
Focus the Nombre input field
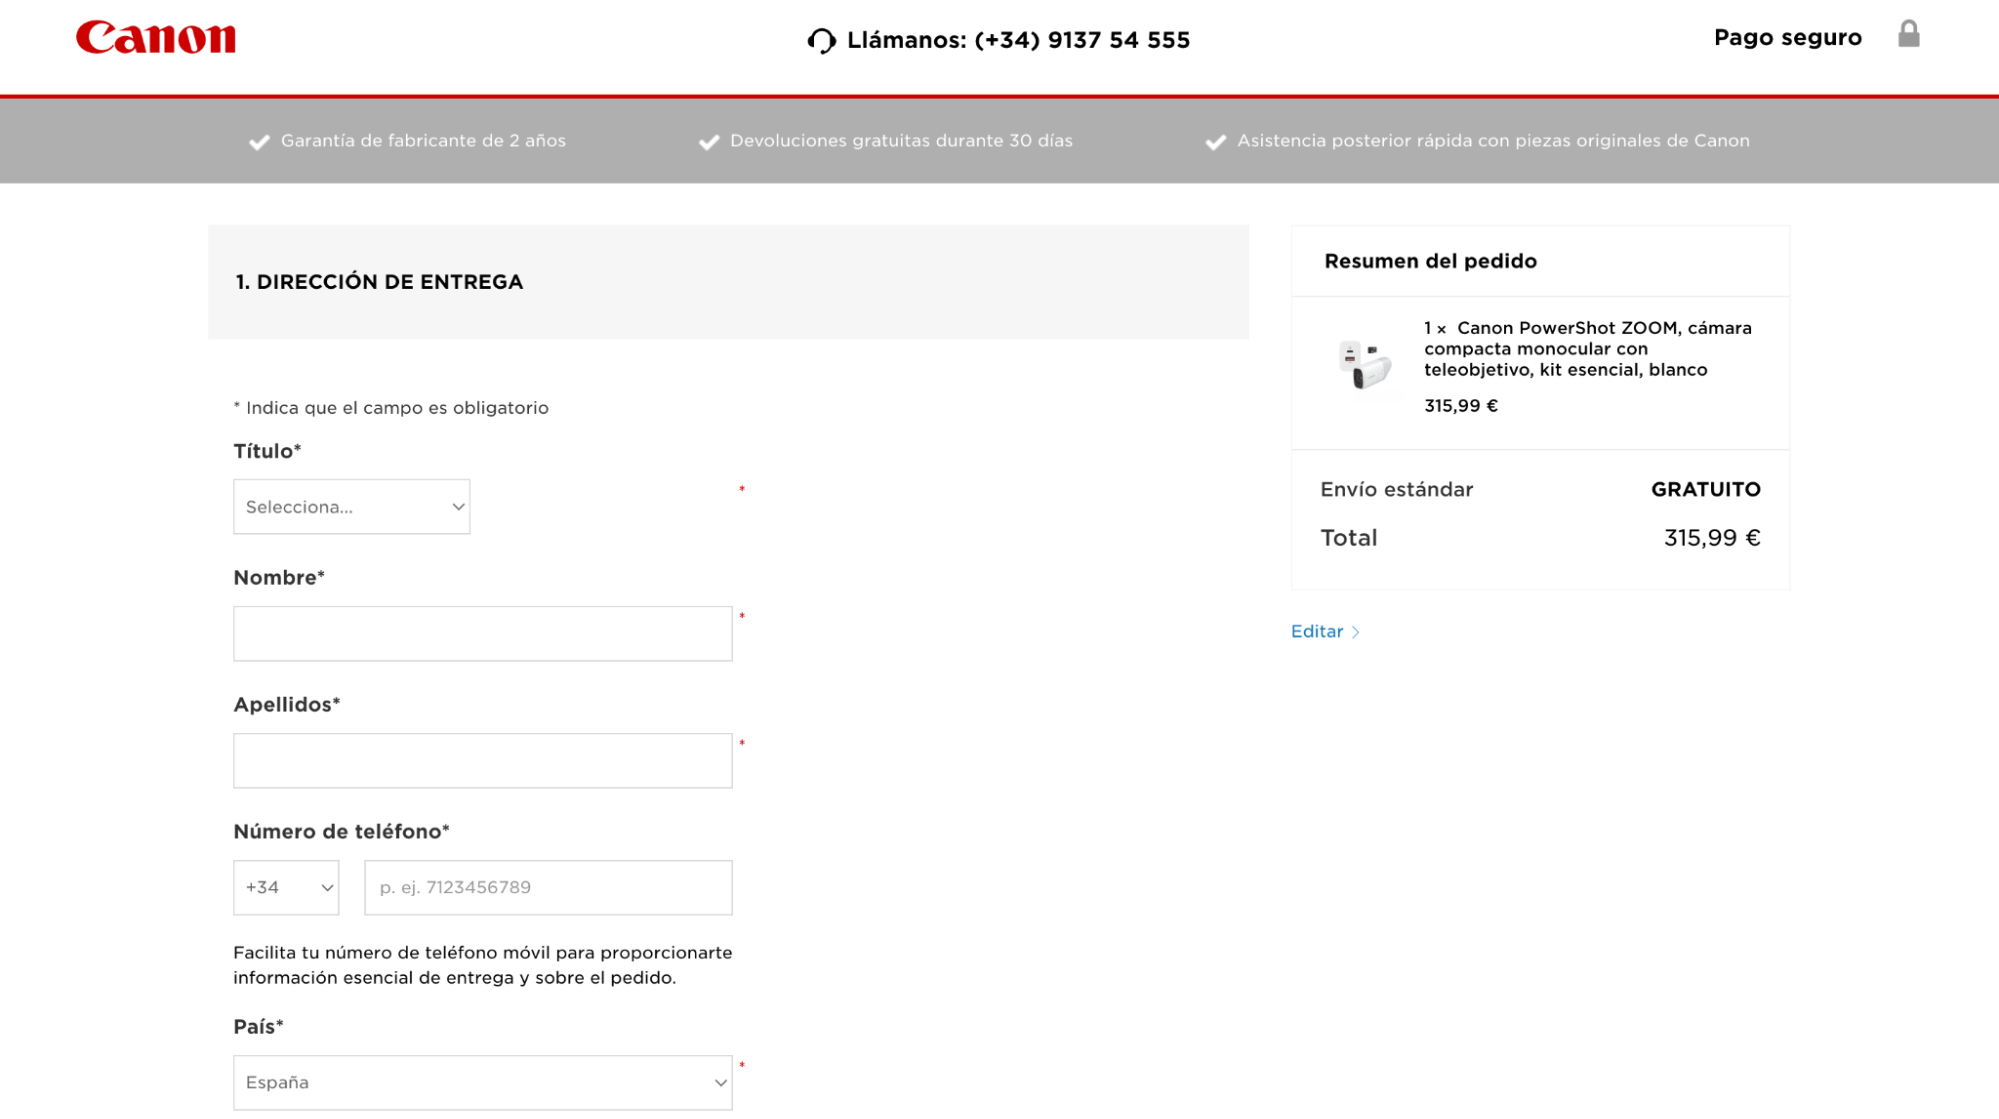482,634
